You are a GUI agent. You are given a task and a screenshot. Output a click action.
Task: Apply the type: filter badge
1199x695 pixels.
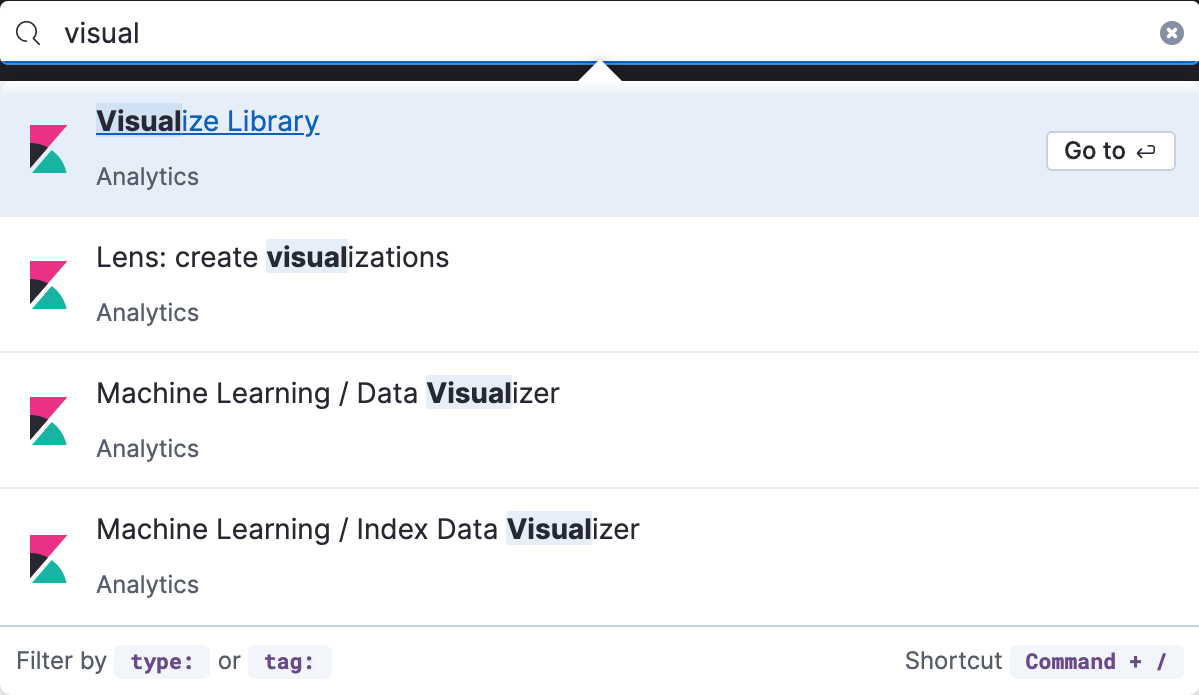tap(161, 661)
